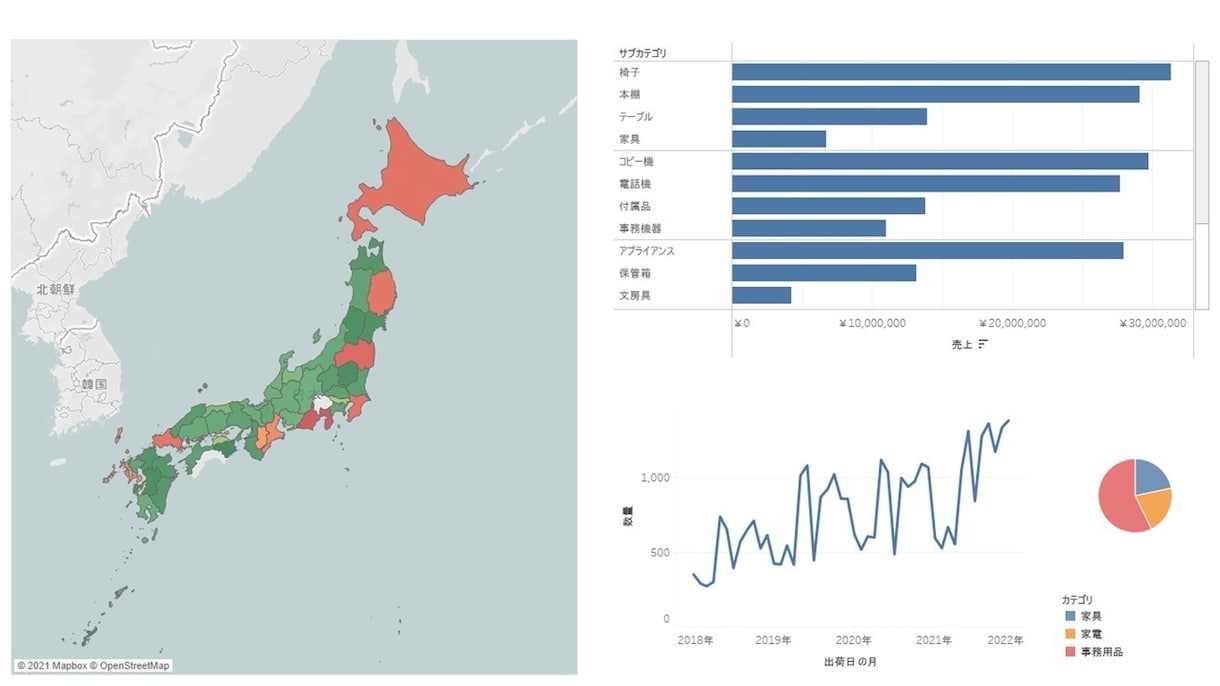Click the 2021年 axis label

(x=934, y=640)
